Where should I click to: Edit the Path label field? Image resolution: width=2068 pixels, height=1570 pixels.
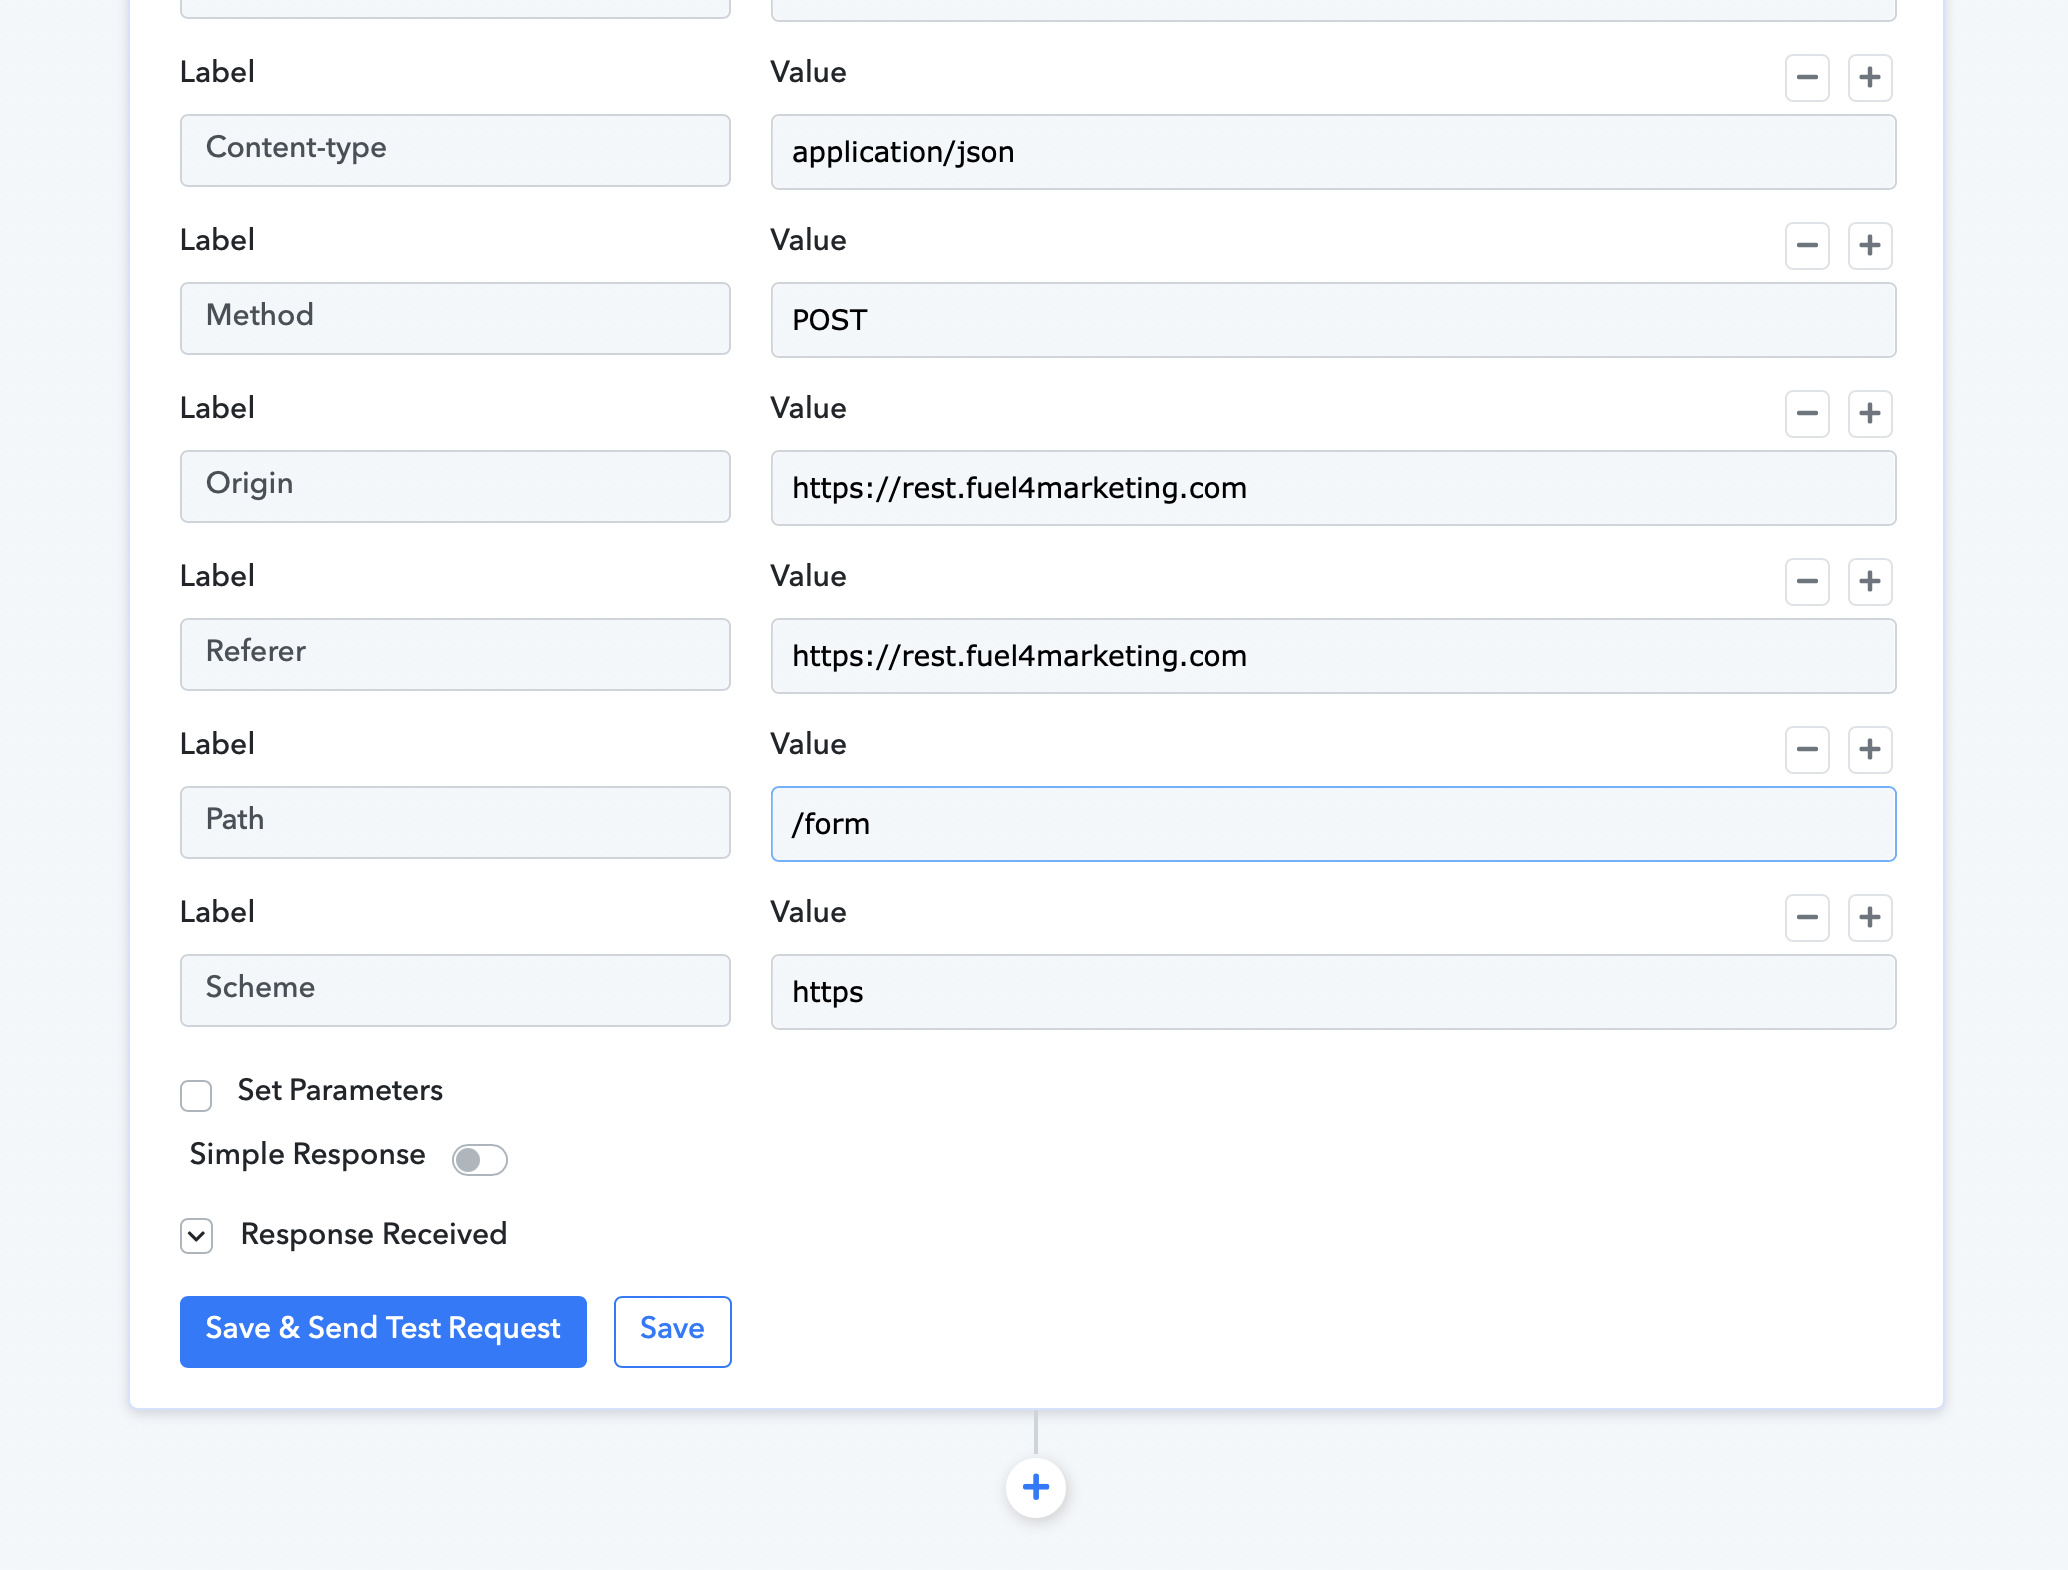(455, 822)
